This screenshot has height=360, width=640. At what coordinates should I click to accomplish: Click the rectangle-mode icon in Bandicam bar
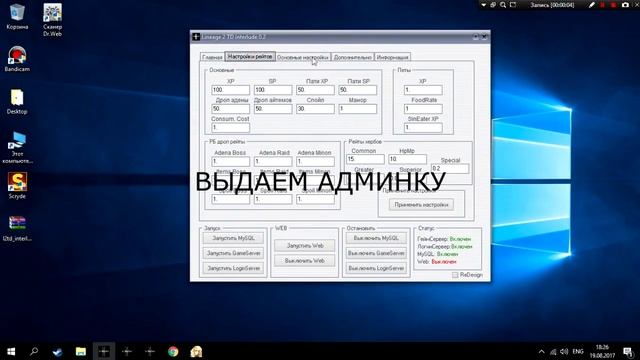(x=513, y=5)
